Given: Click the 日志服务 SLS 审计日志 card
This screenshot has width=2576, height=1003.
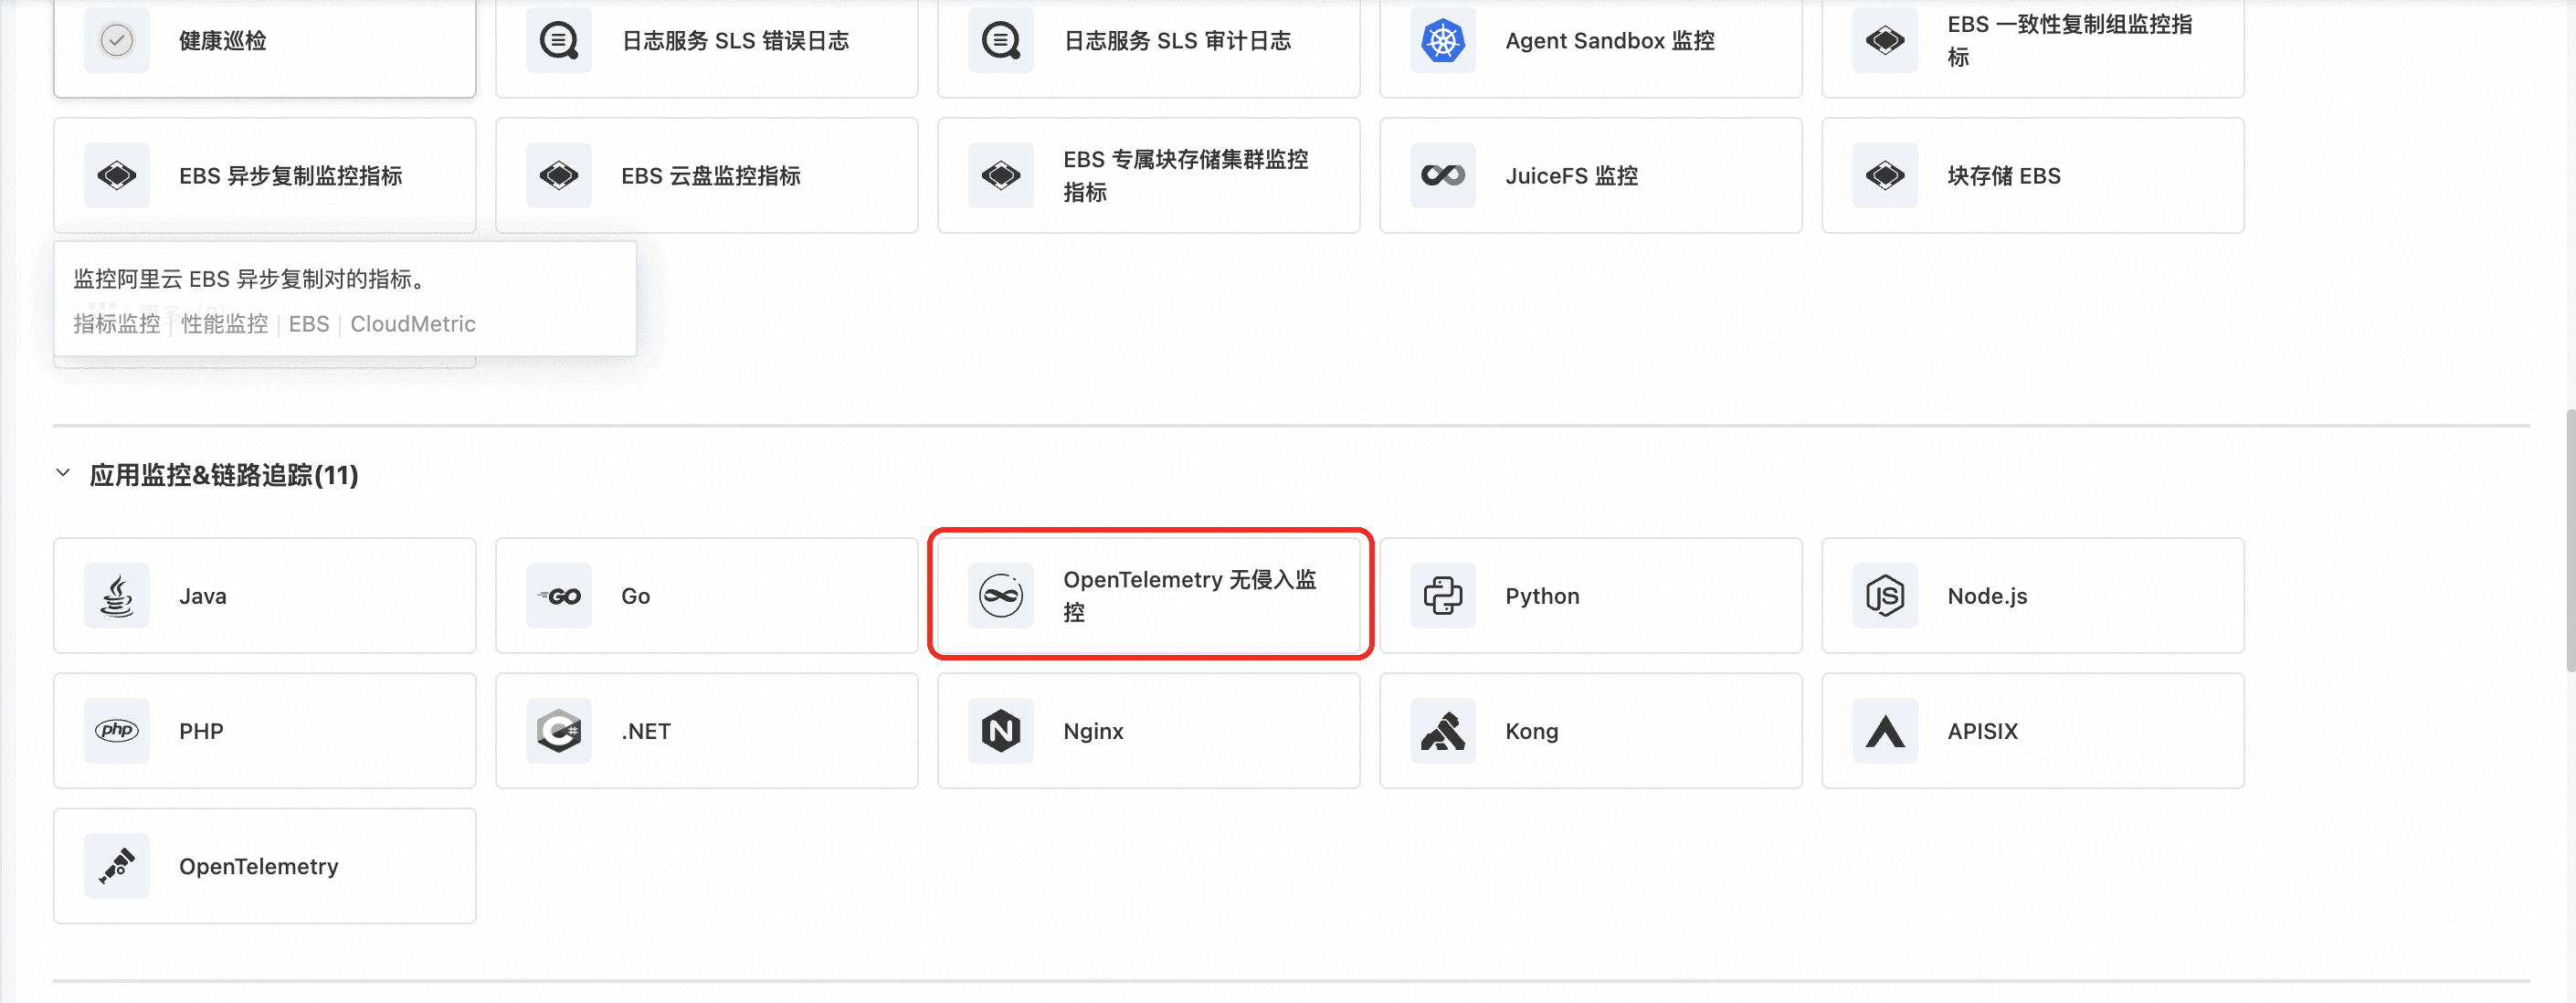Looking at the screenshot, I should click(x=1149, y=46).
